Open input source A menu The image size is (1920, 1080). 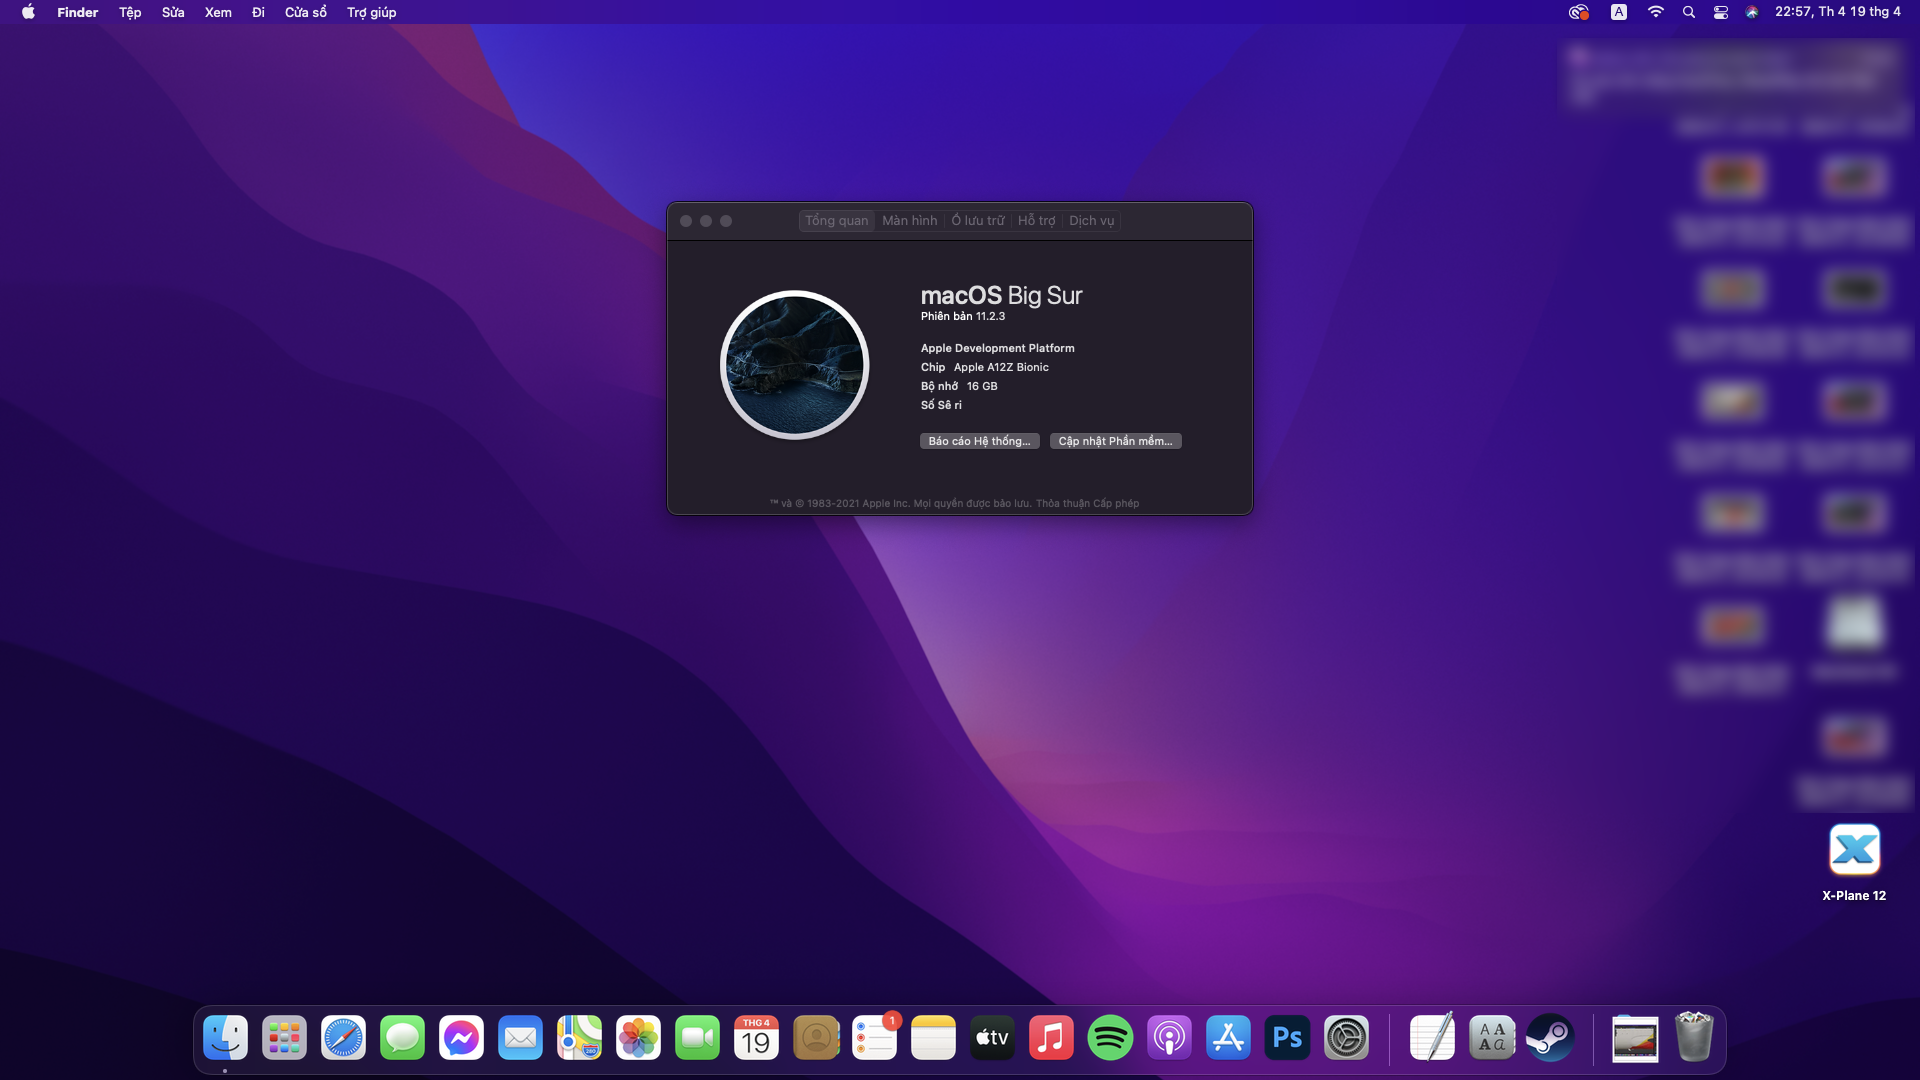(x=1619, y=12)
